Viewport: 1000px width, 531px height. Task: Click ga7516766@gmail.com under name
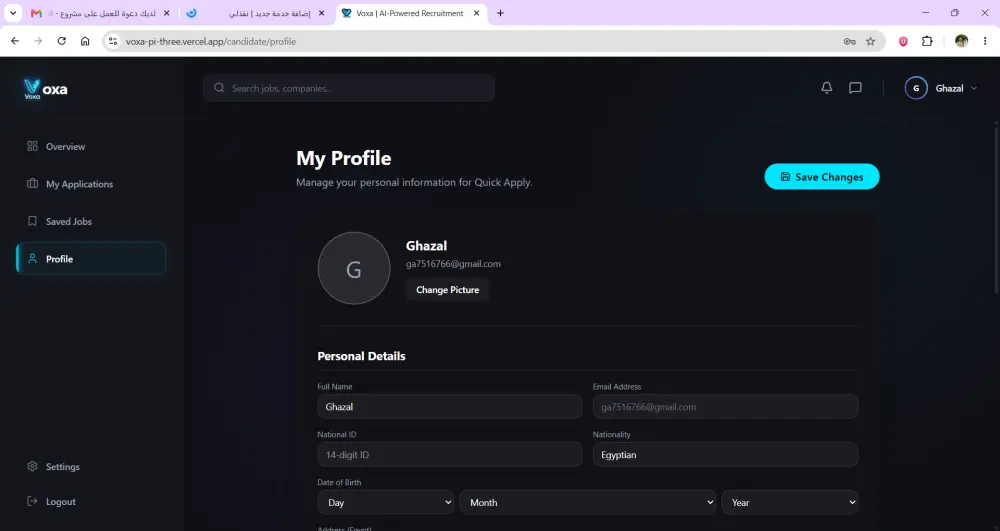click(453, 264)
